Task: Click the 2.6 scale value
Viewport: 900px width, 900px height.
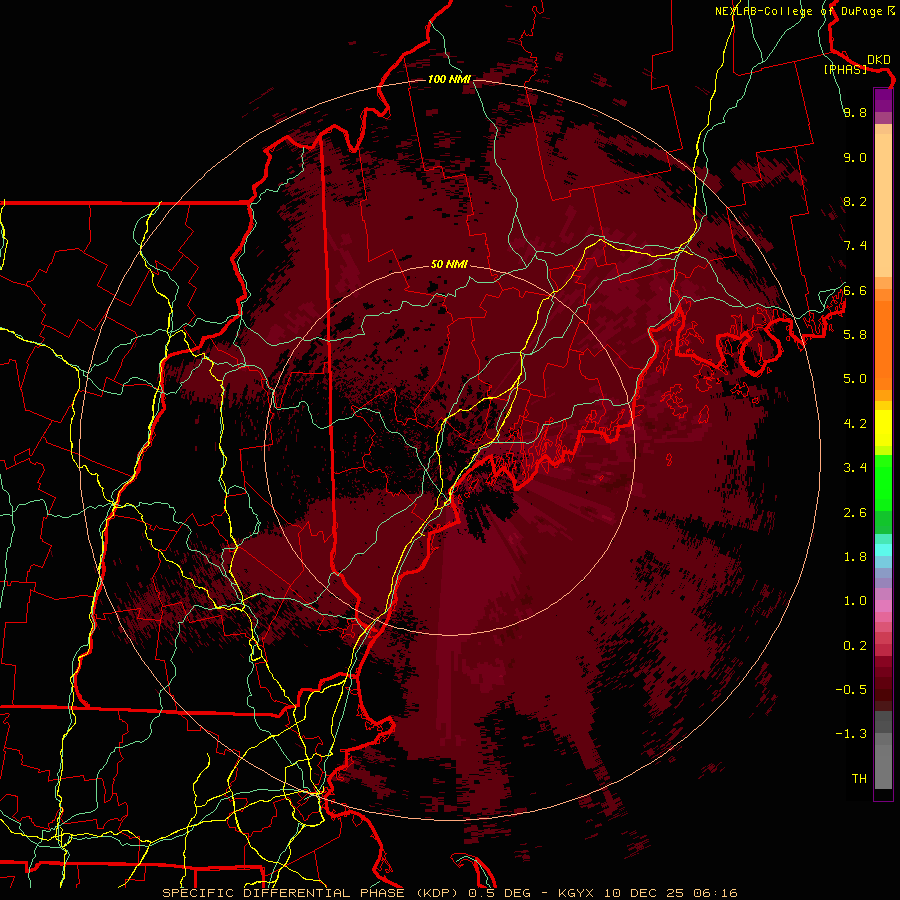Action: point(855,513)
